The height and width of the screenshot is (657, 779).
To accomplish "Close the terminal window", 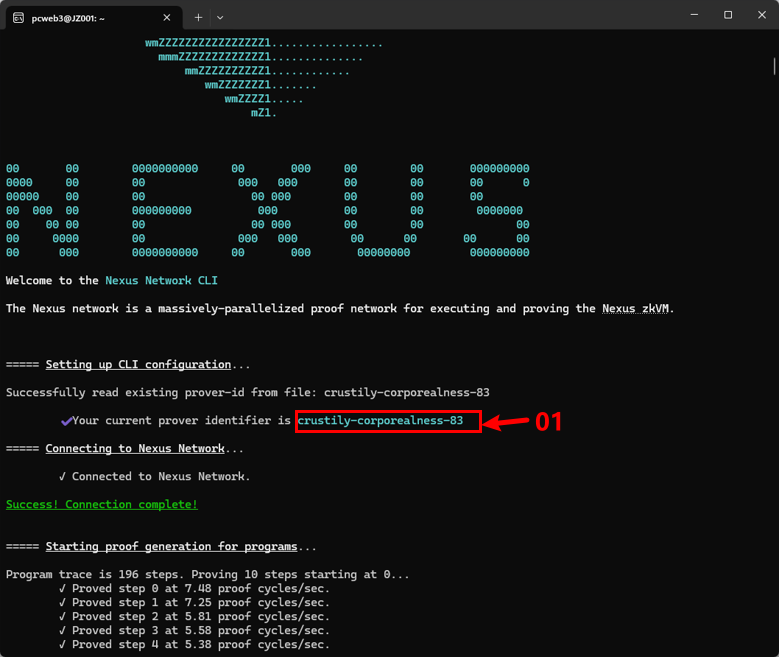I will coord(762,15).
